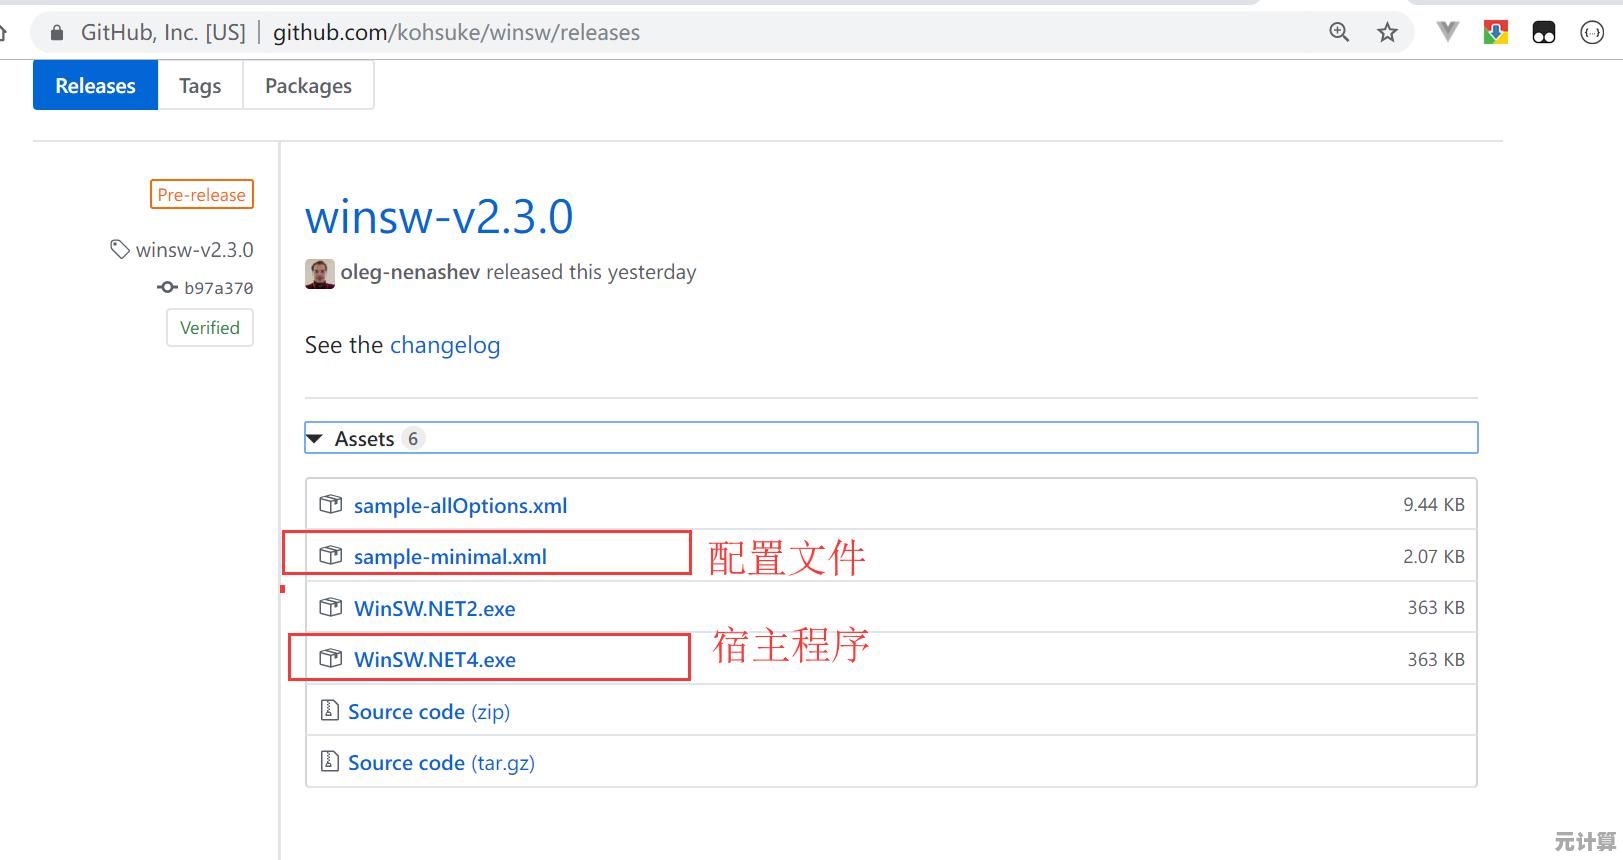Click oleg-nenashev's avatar image
Image resolution: width=1623 pixels, height=860 pixels.
click(x=319, y=273)
